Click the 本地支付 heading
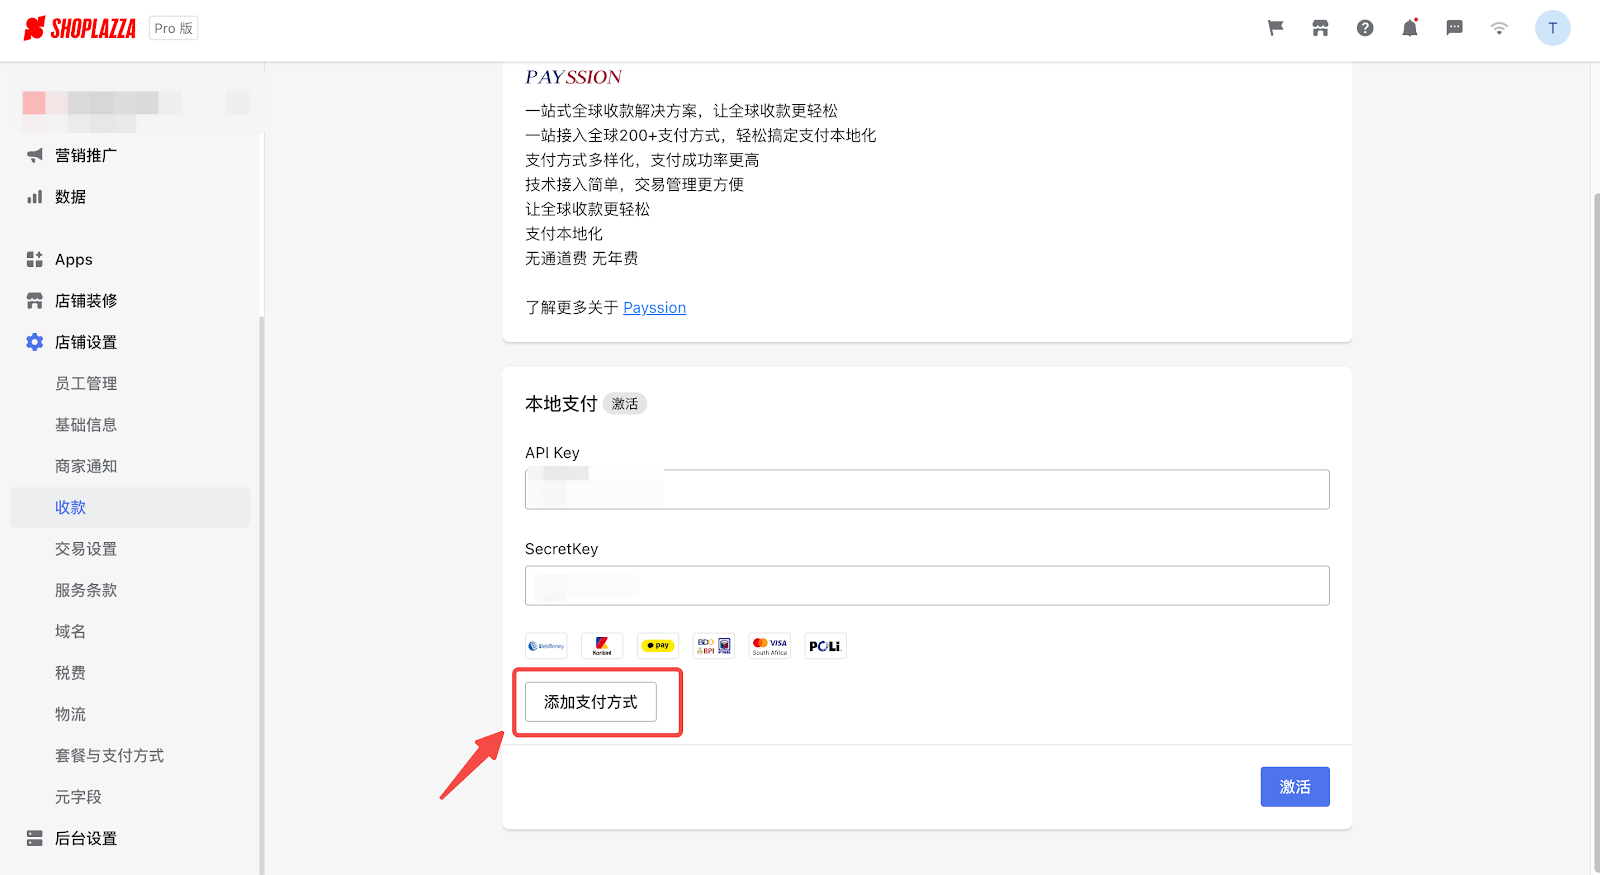1600x875 pixels. (561, 404)
